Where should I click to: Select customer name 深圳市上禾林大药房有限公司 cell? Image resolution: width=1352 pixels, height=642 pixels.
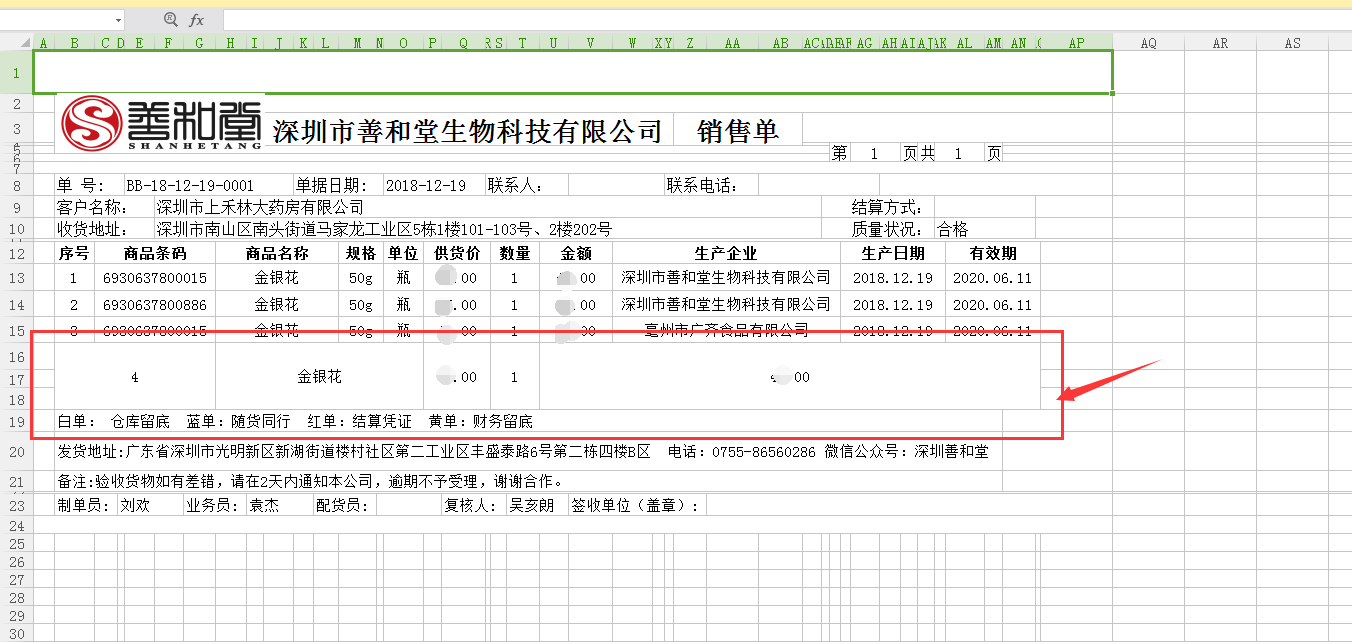click(x=260, y=207)
